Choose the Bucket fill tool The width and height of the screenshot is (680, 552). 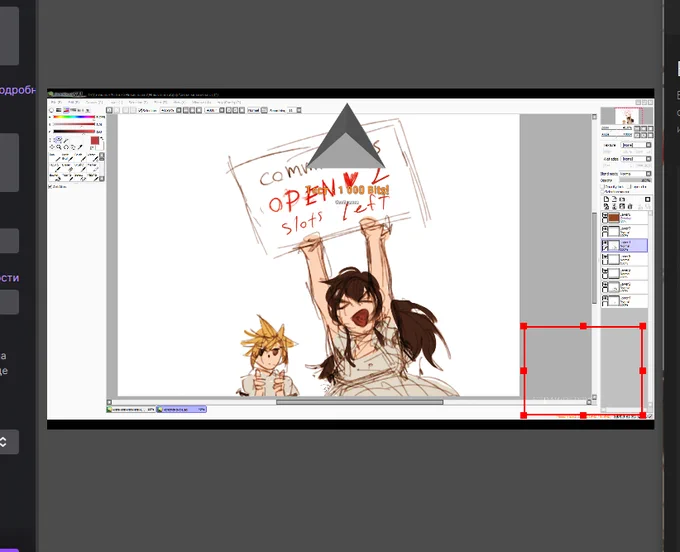tap(55, 179)
